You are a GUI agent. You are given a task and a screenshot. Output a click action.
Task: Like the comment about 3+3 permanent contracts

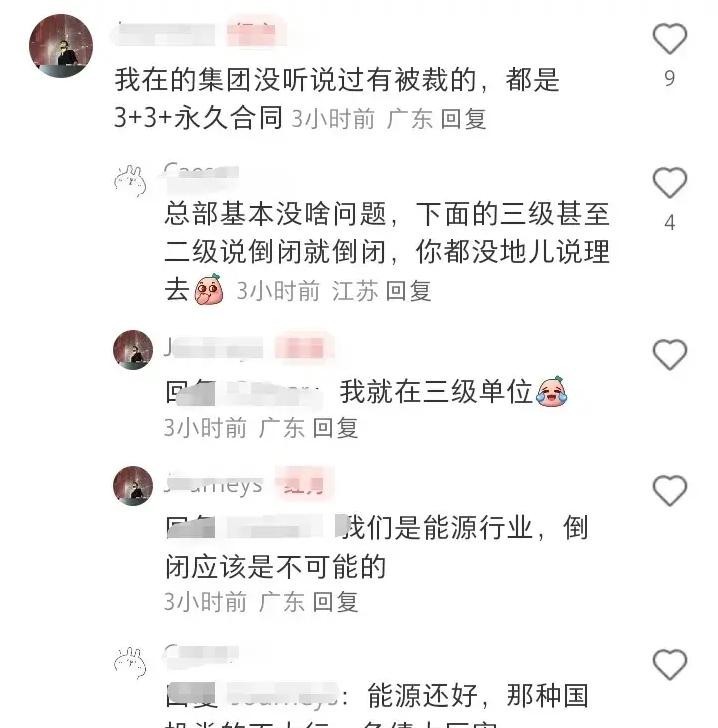click(x=670, y=39)
